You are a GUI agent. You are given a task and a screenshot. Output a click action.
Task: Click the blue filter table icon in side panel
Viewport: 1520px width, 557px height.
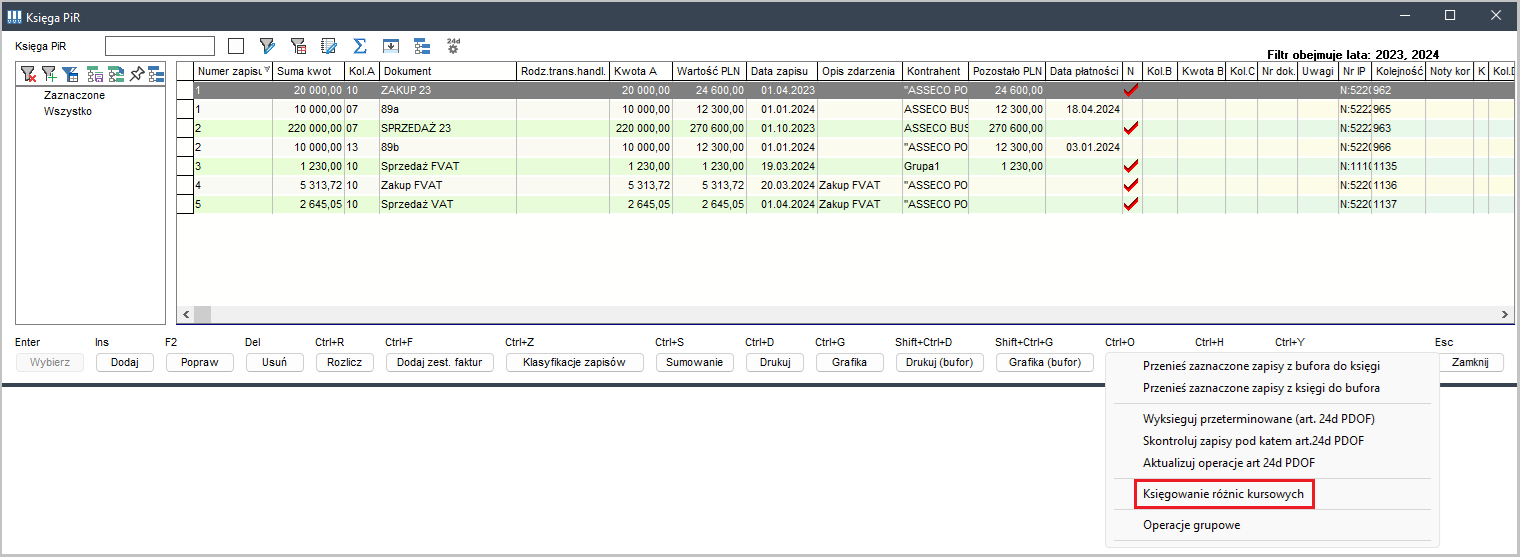70,73
